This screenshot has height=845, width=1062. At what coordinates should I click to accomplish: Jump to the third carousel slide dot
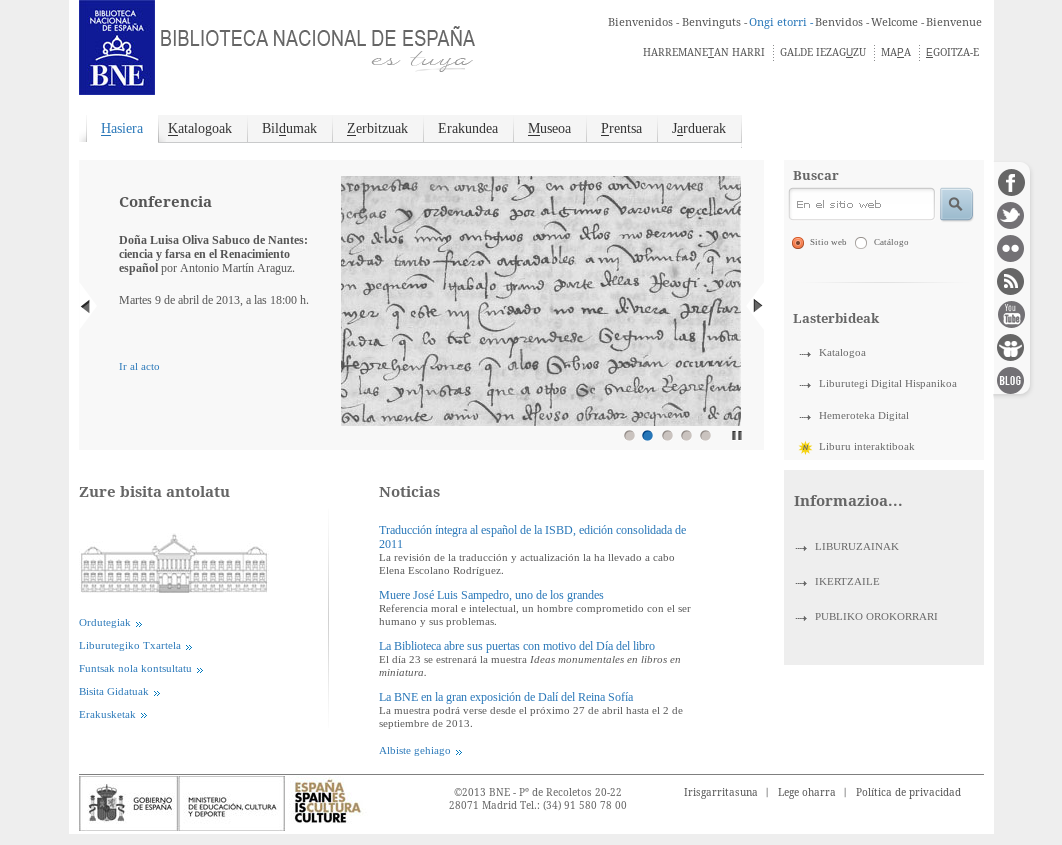(x=667, y=435)
